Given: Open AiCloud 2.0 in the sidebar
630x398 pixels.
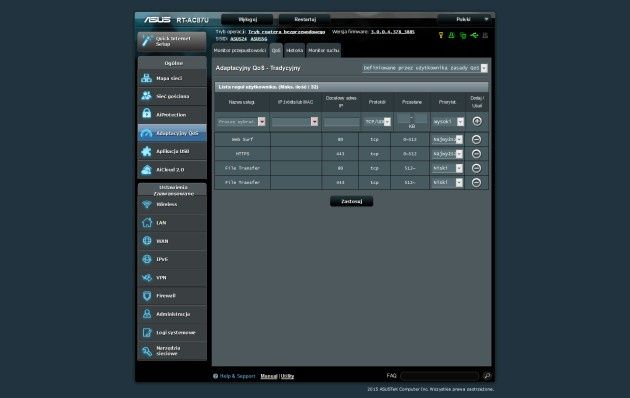Looking at the screenshot, I should [x=172, y=169].
